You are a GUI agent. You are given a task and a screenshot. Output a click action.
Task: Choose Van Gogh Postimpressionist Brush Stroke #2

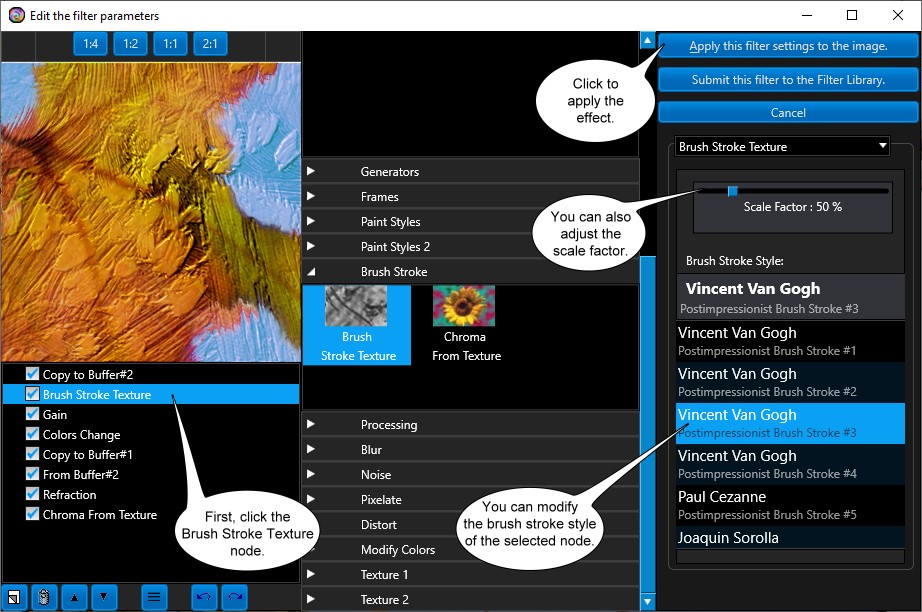click(x=790, y=382)
